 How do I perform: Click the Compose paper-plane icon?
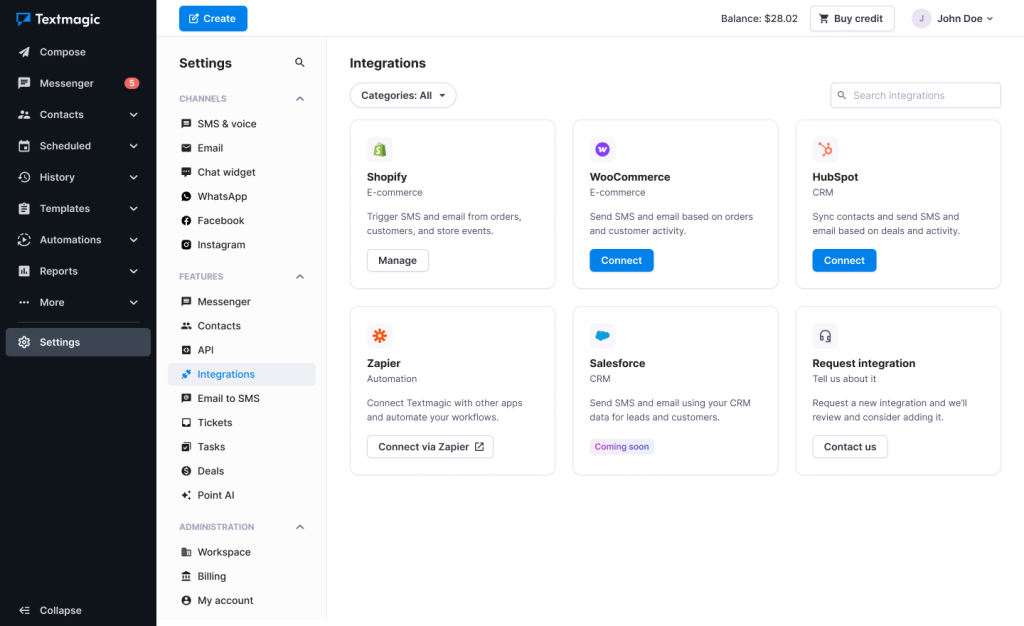24,52
